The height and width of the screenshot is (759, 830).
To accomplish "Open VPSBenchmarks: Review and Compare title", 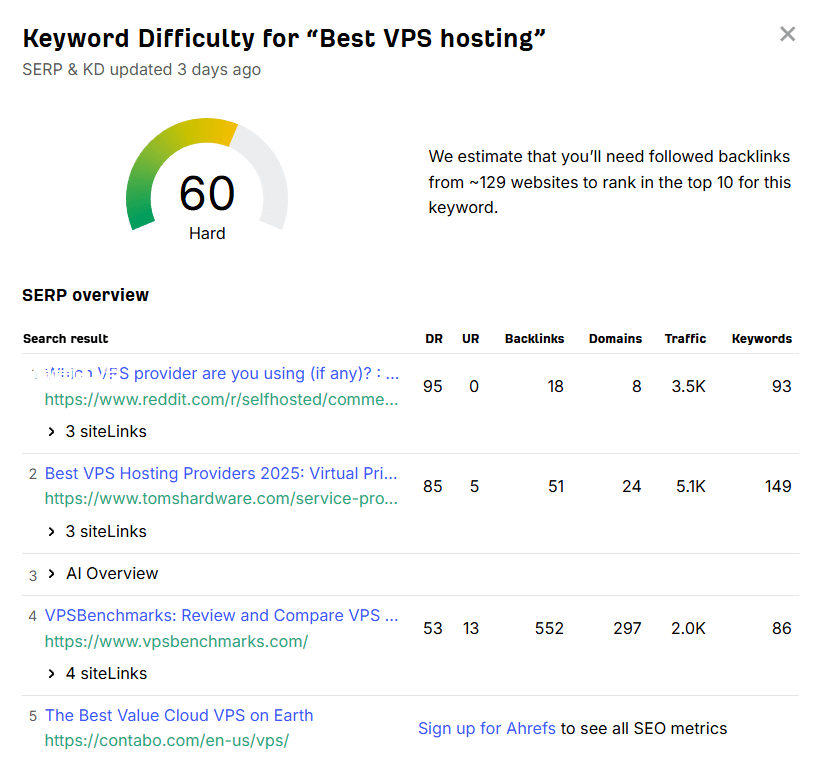I will (221, 616).
